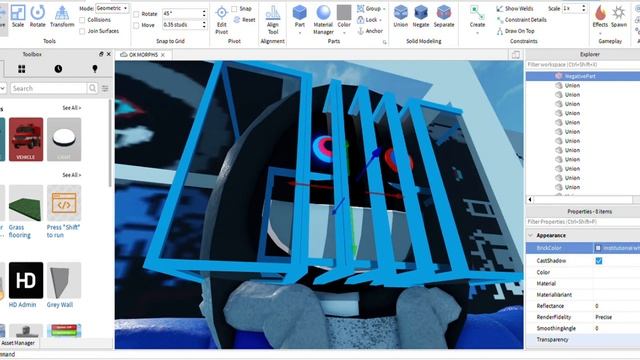Toggle the Move snap checkbox
The height and width of the screenshot is (360, 640).
tap(136, 25)
